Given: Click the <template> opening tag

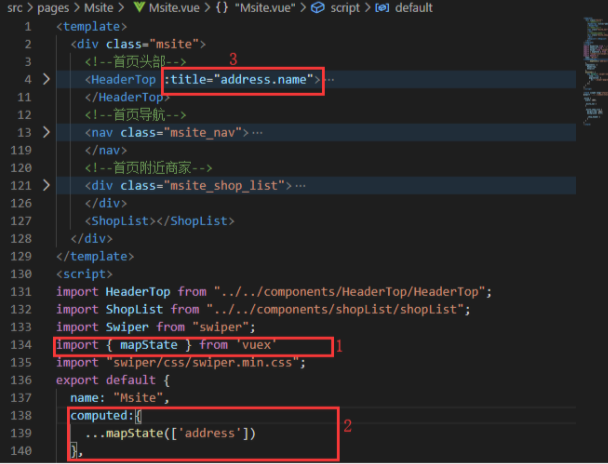Looking at the screenshot, I should (92, 26).
